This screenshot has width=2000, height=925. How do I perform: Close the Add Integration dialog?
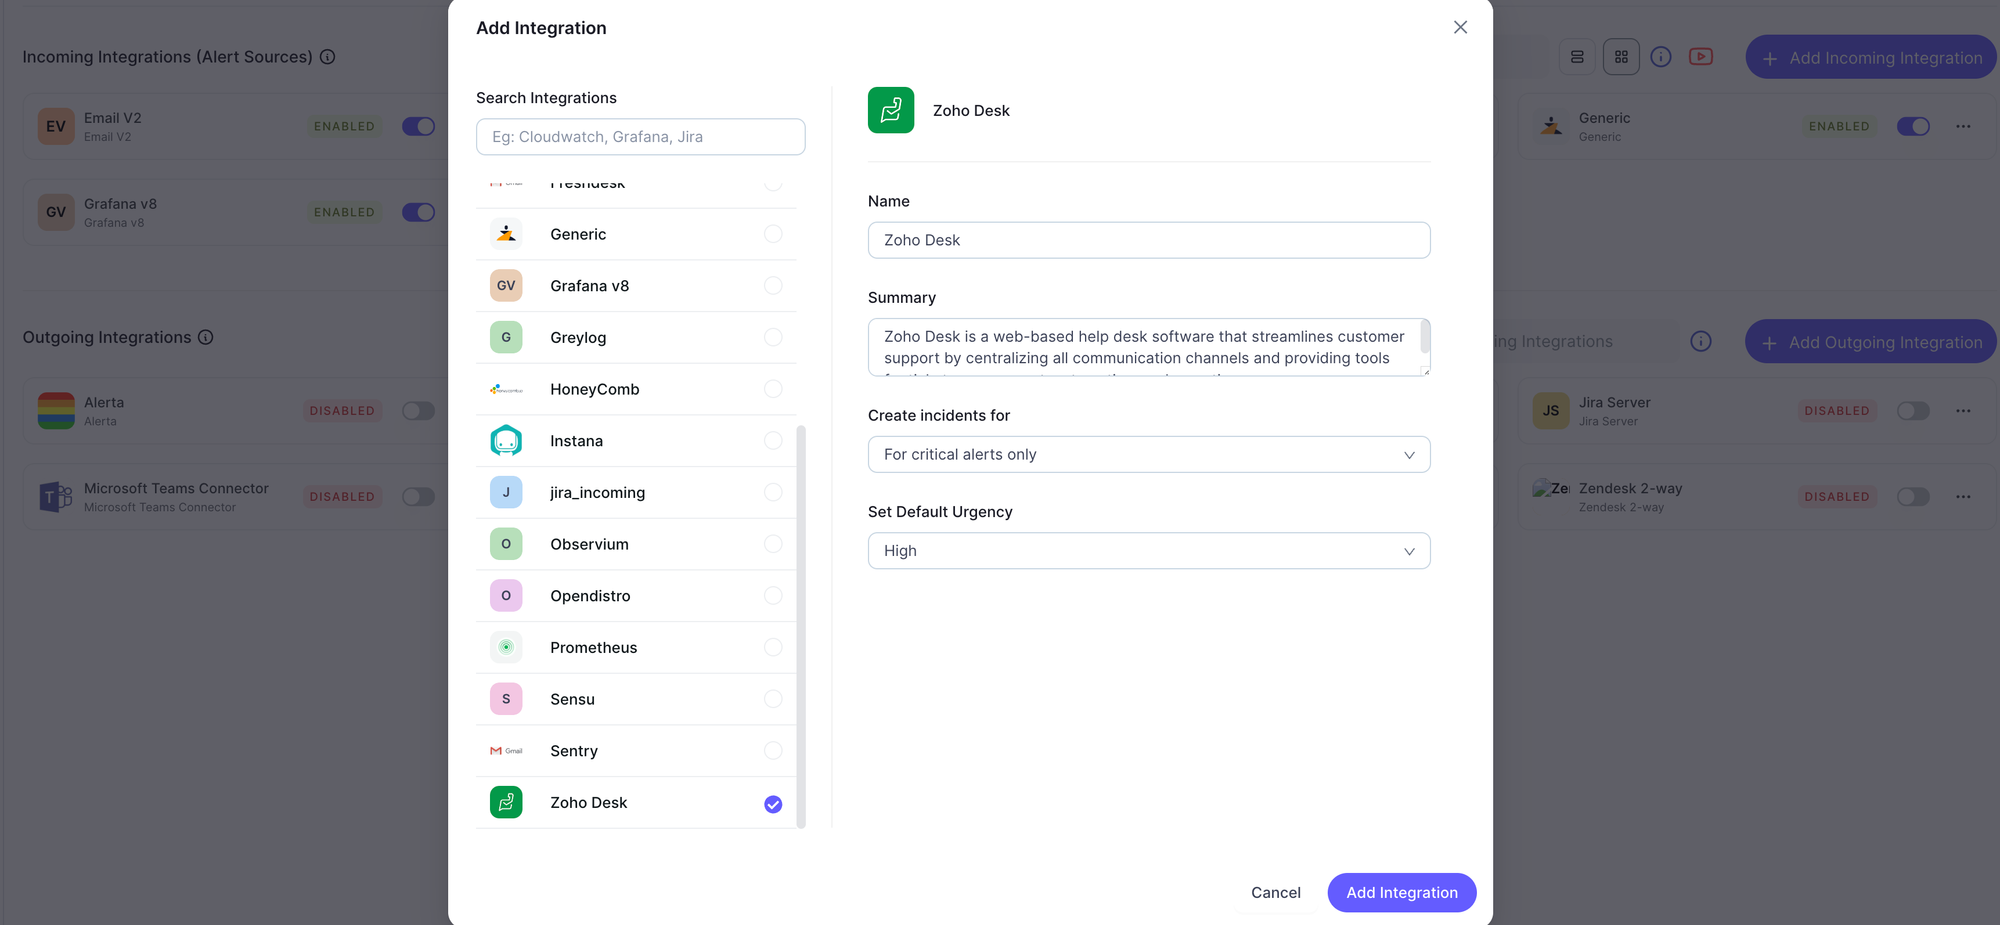1460,27
